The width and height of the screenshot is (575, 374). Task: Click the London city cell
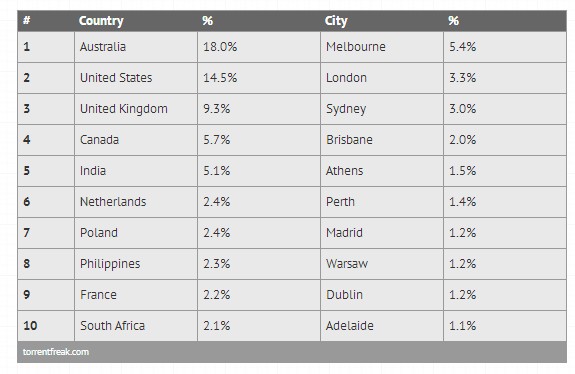pyautogui.click(x=382, y=78)
